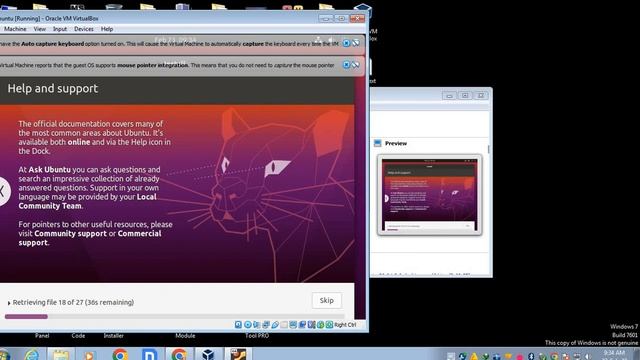This screenshot has width=640, height=360.
Task: Open the Devices menu
Action: coord(84,29)
